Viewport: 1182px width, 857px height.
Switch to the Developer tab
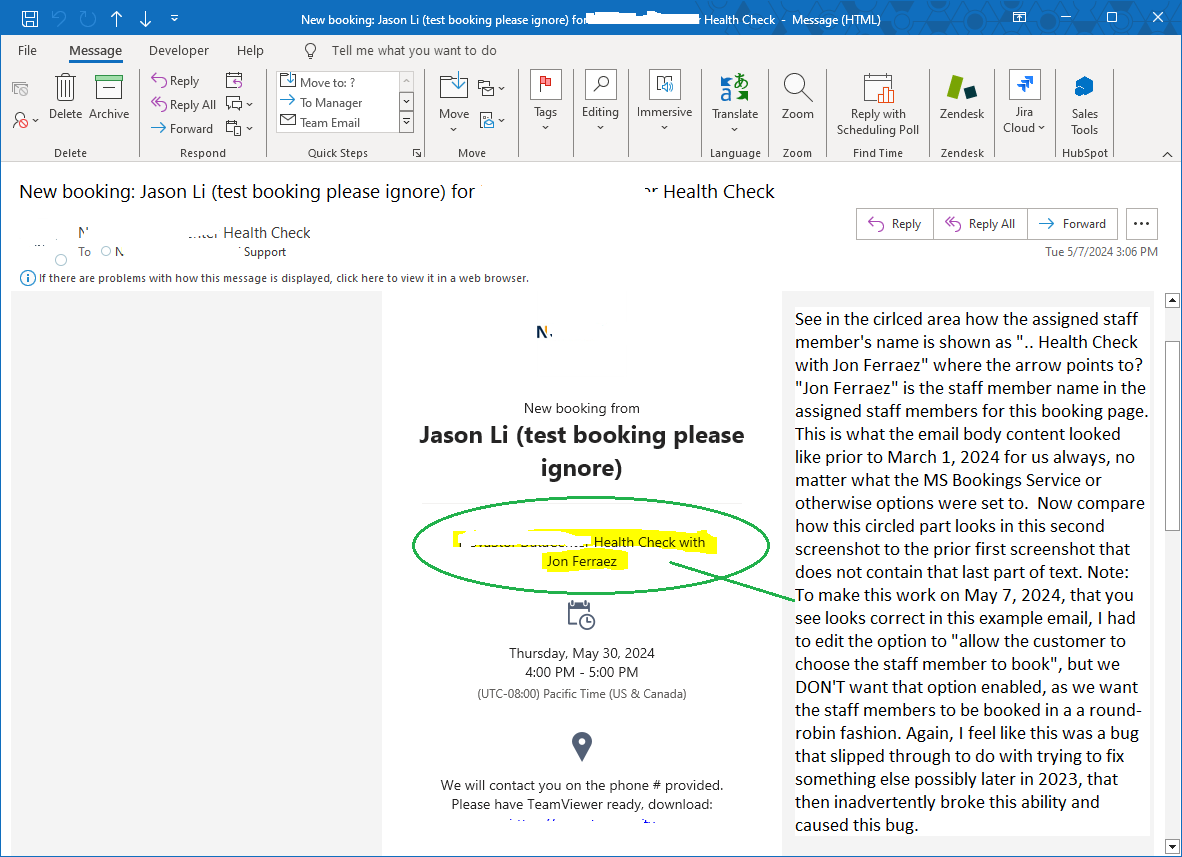(x=179, y=51)
